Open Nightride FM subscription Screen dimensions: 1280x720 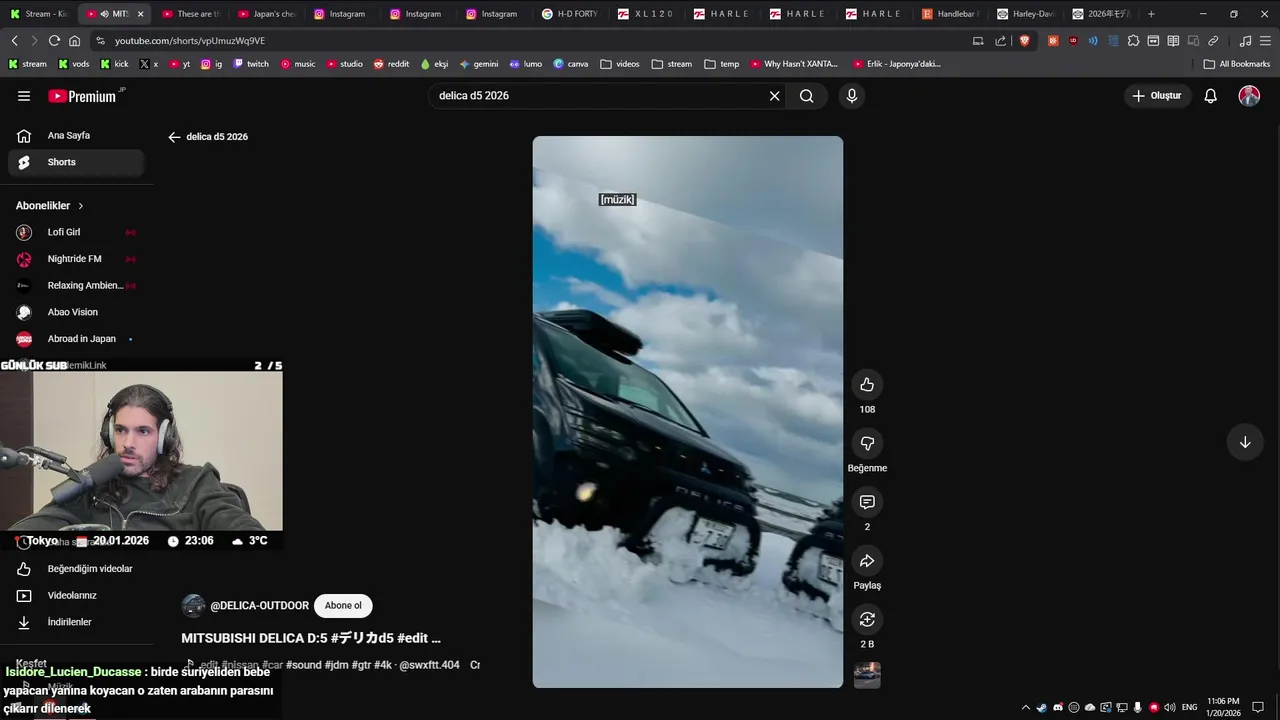coord(75,259)
